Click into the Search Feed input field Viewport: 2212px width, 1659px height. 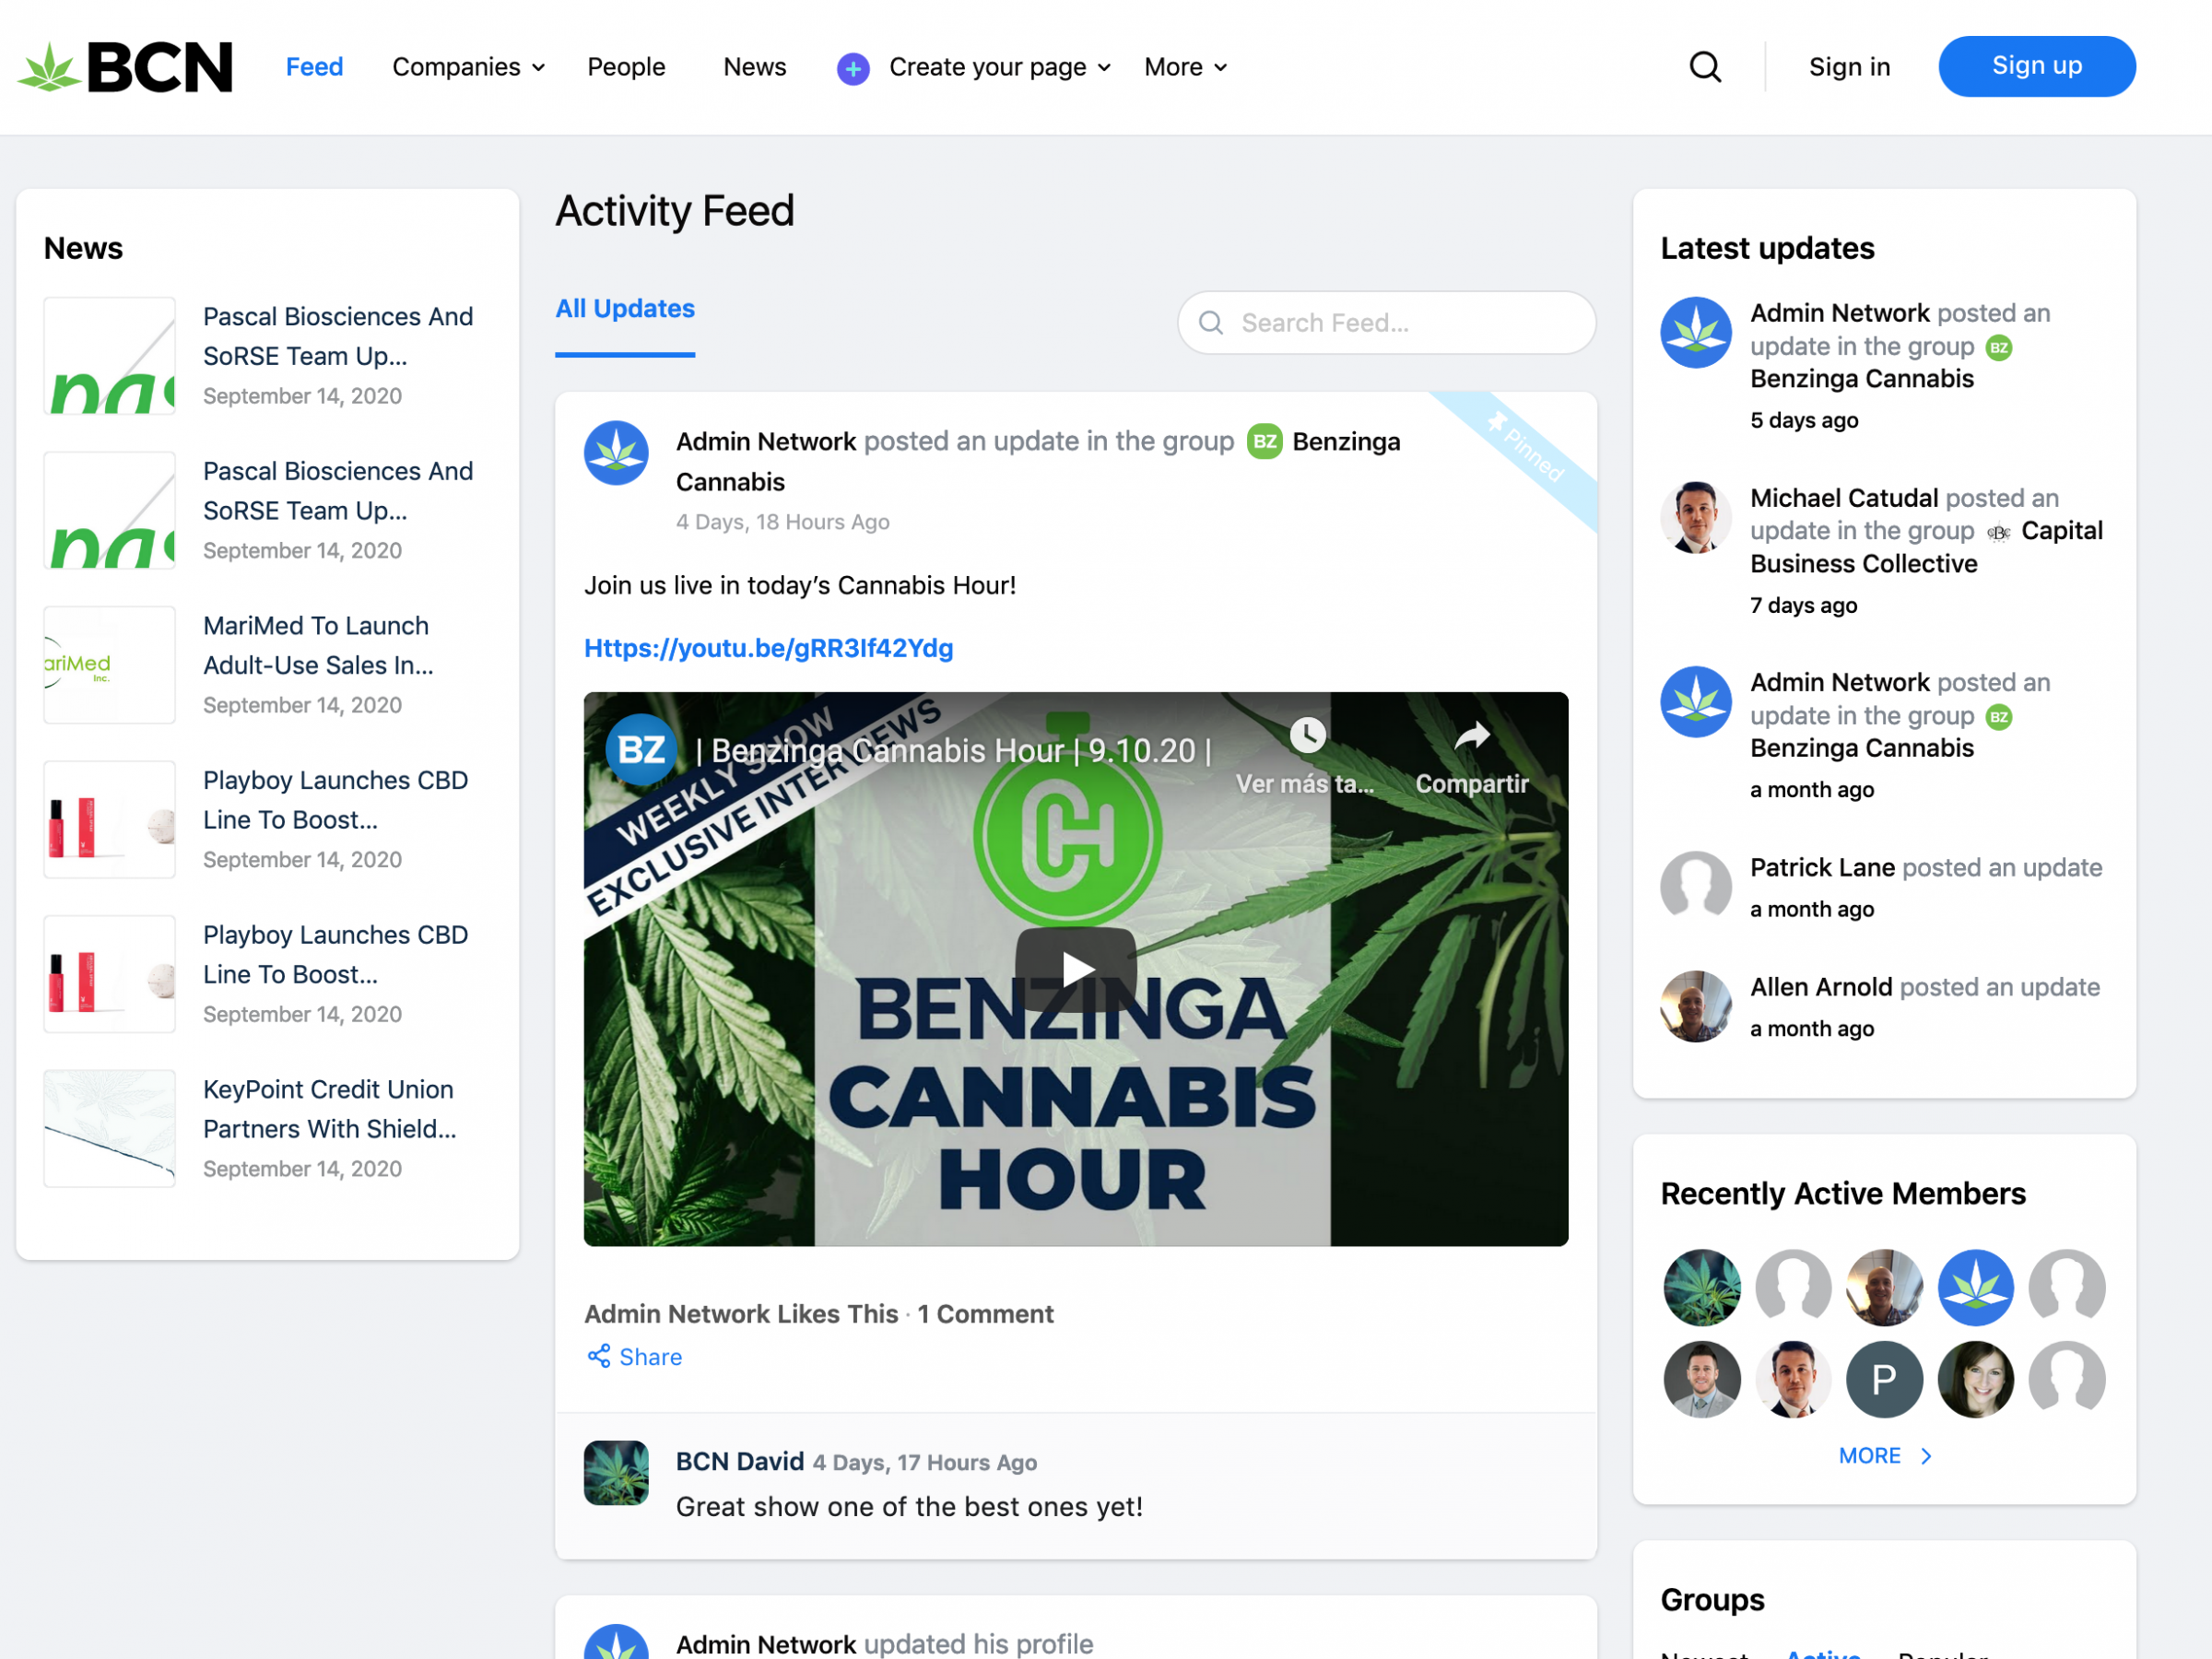click(x=1386, y=323)
